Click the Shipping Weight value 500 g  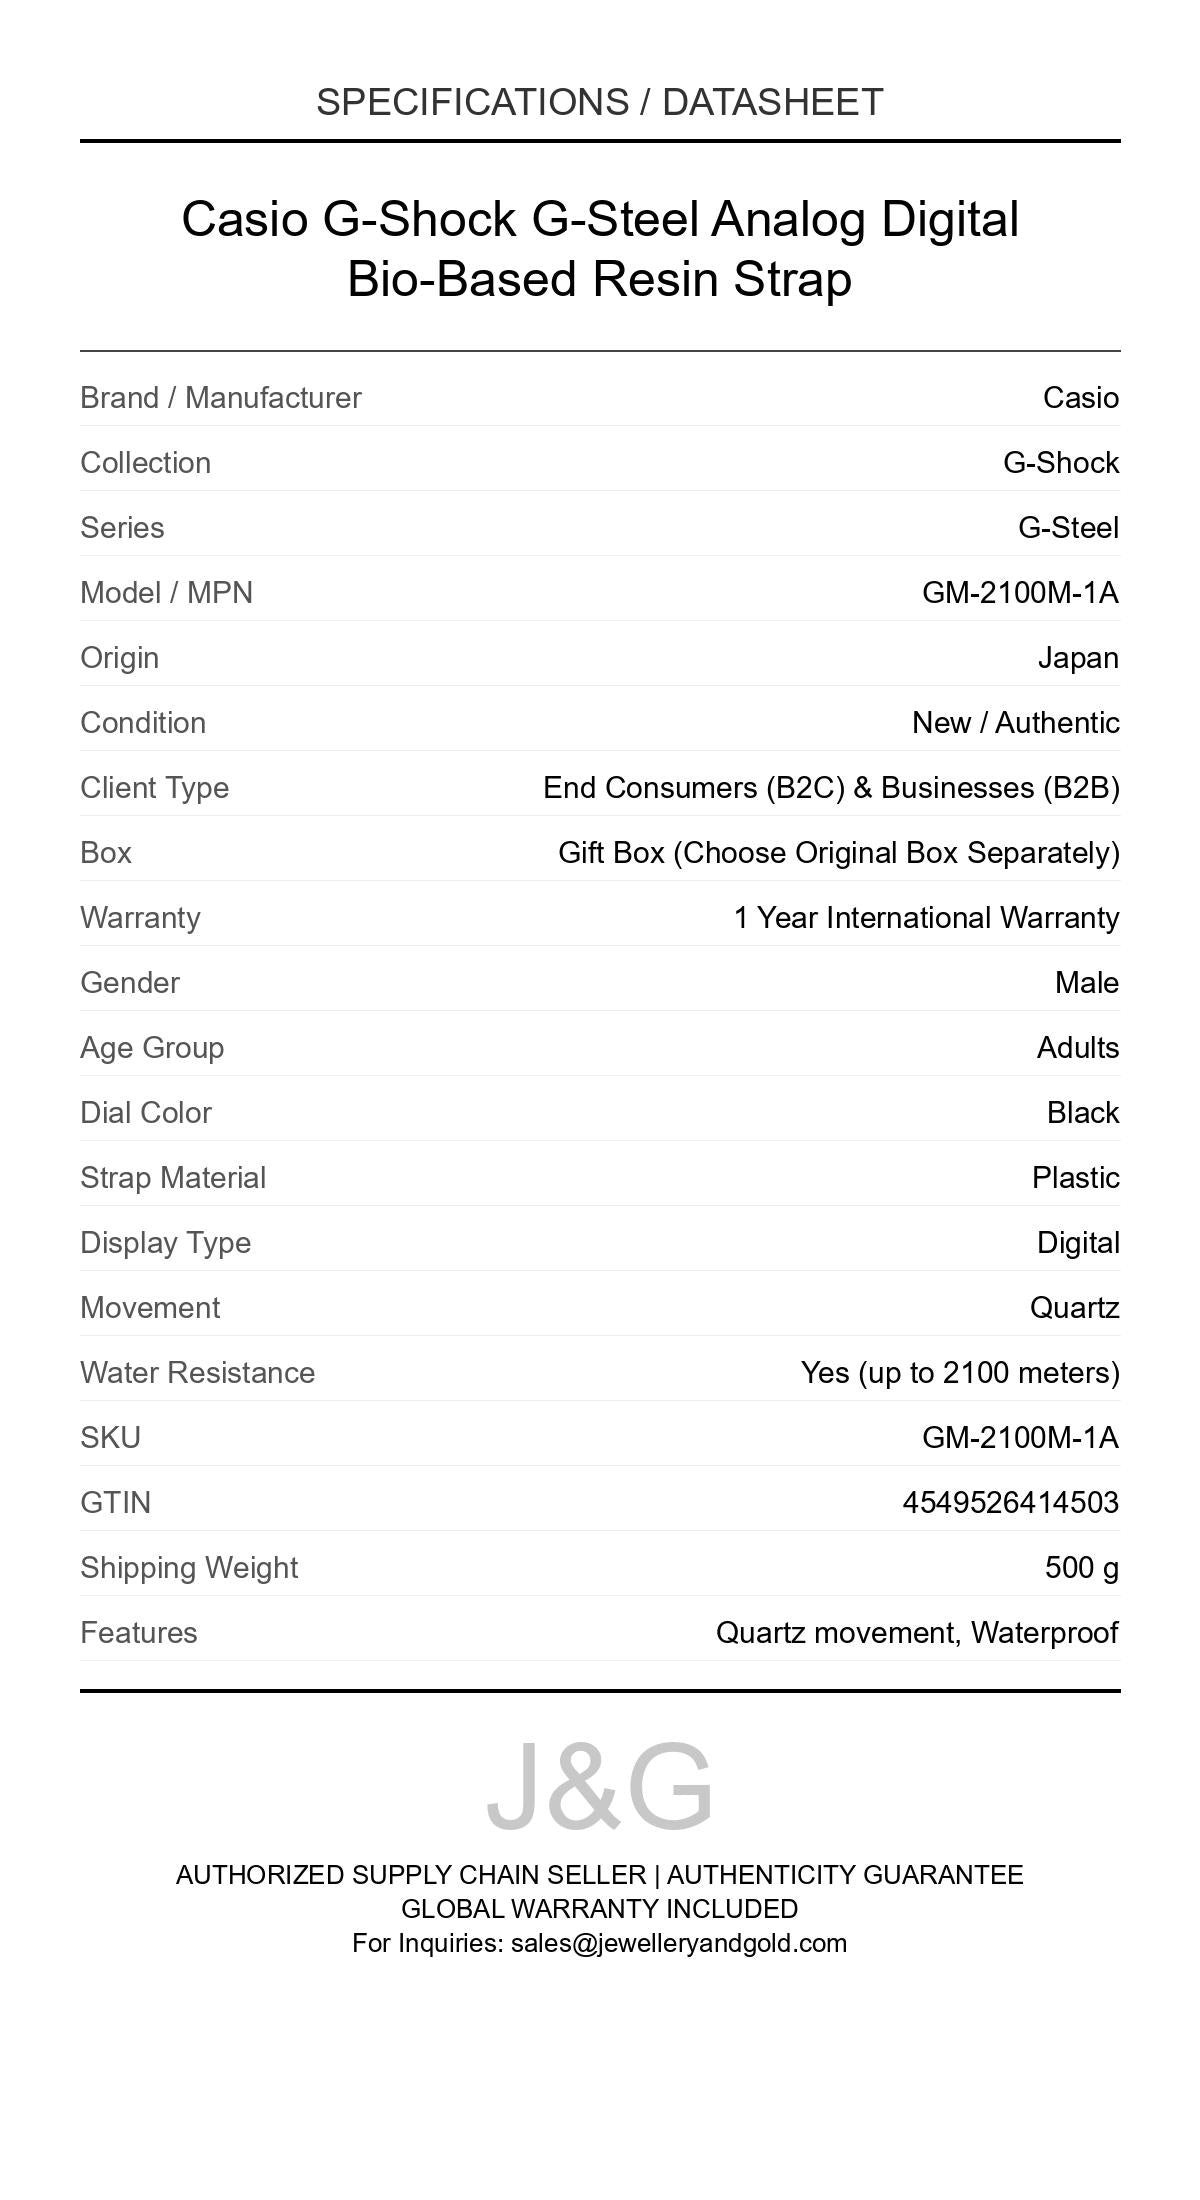(x=1081, y=1567)
